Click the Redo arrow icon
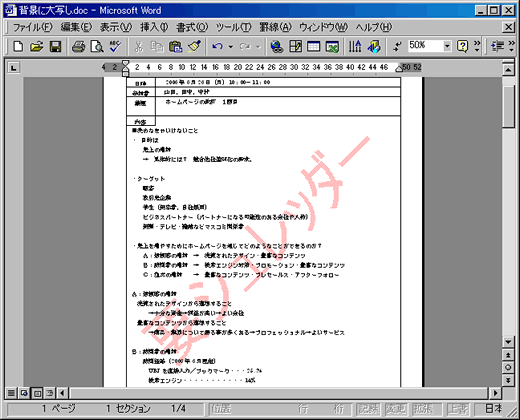The image size is (520, 420). (x=245, y=46)
